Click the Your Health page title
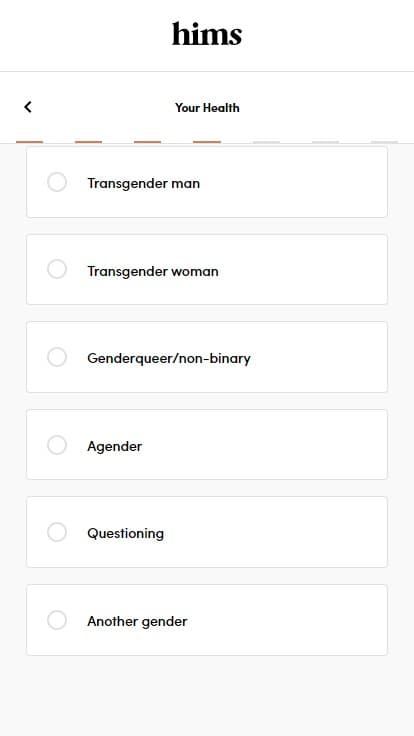414x736 pixels. [207, 107]
